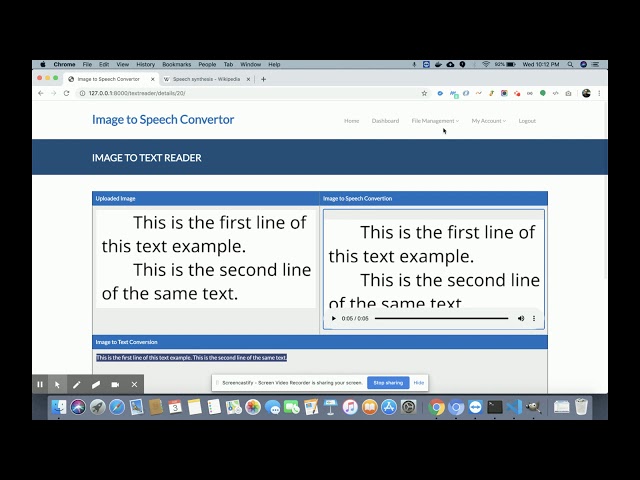This screenshot has width=640, height=480.
Task: Seek on the audio progress bar
Action: pyautogui.click(x=441, y=318)
